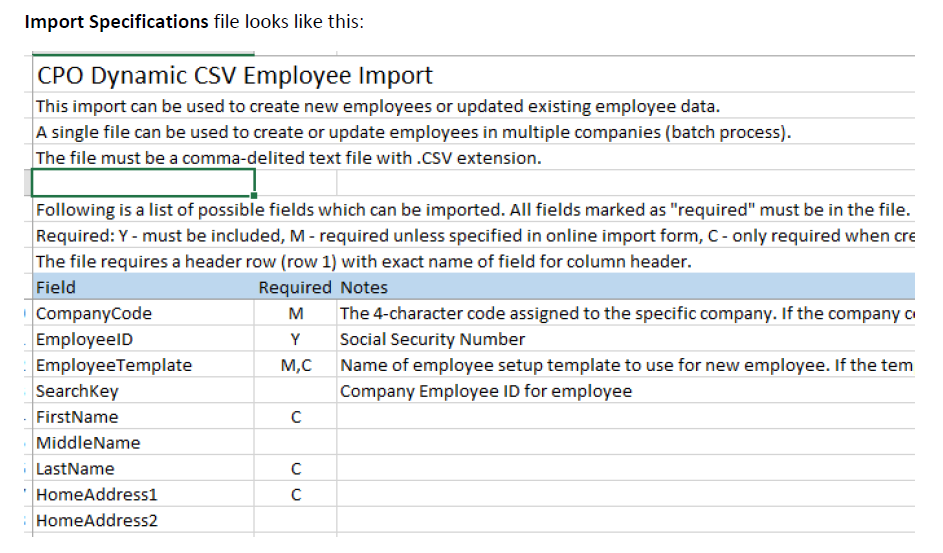Image resolution: width=943 pixels, height=553 pixels.
Task: Select the CompanyCode field cell
Action: [143, 313]
